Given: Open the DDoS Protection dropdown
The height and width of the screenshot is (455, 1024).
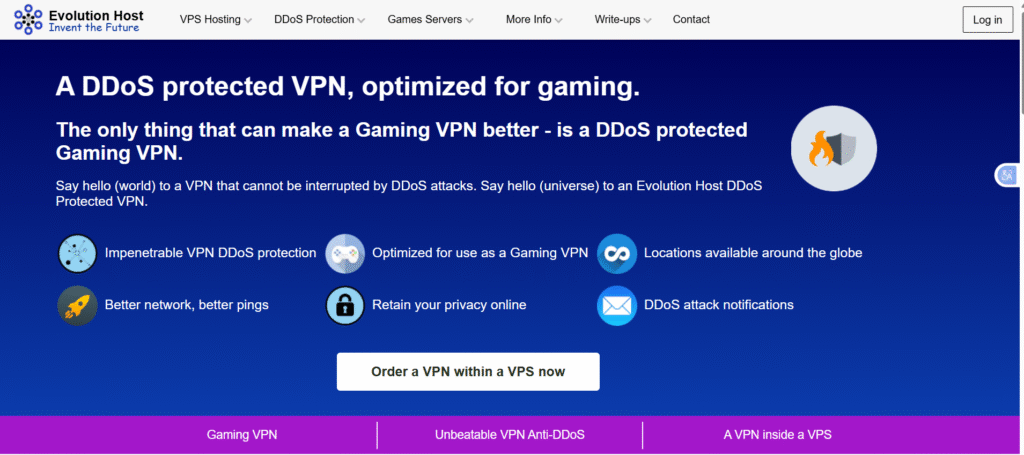Looking at the screenshot, I should 320,20.
